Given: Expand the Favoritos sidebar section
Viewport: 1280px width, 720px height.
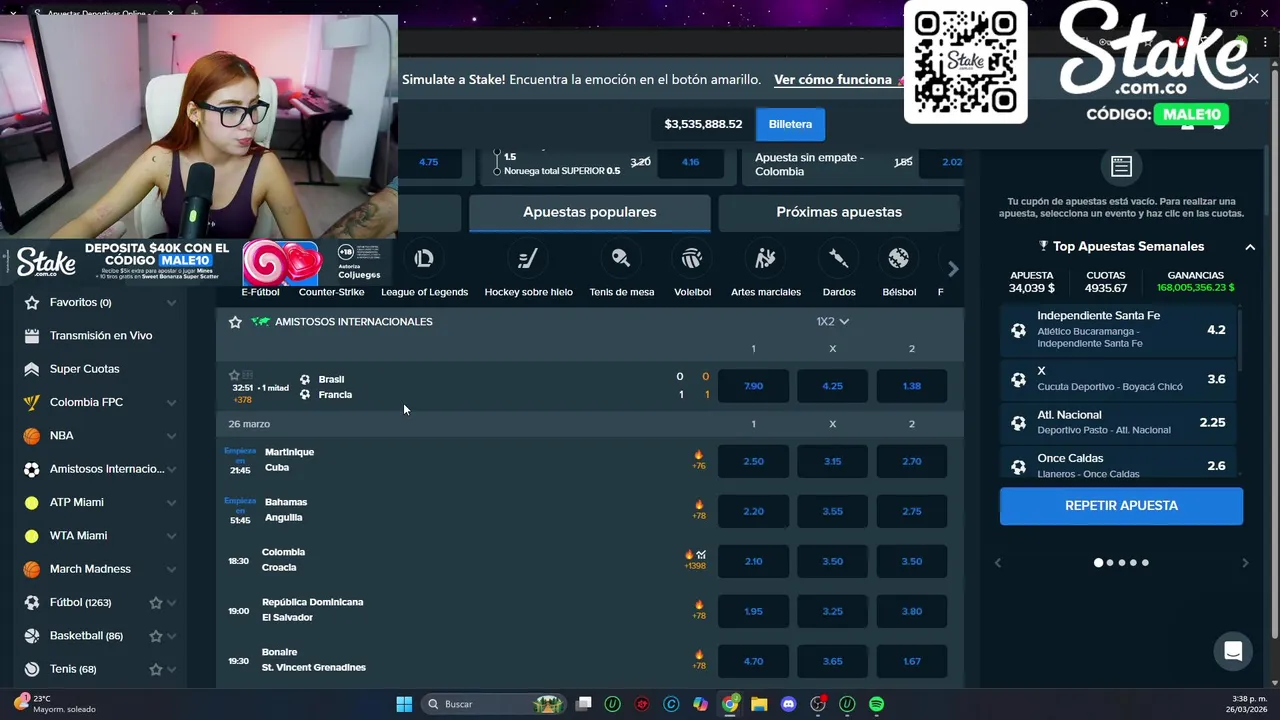Looking at the screenshot, I should tap(171, 303).
